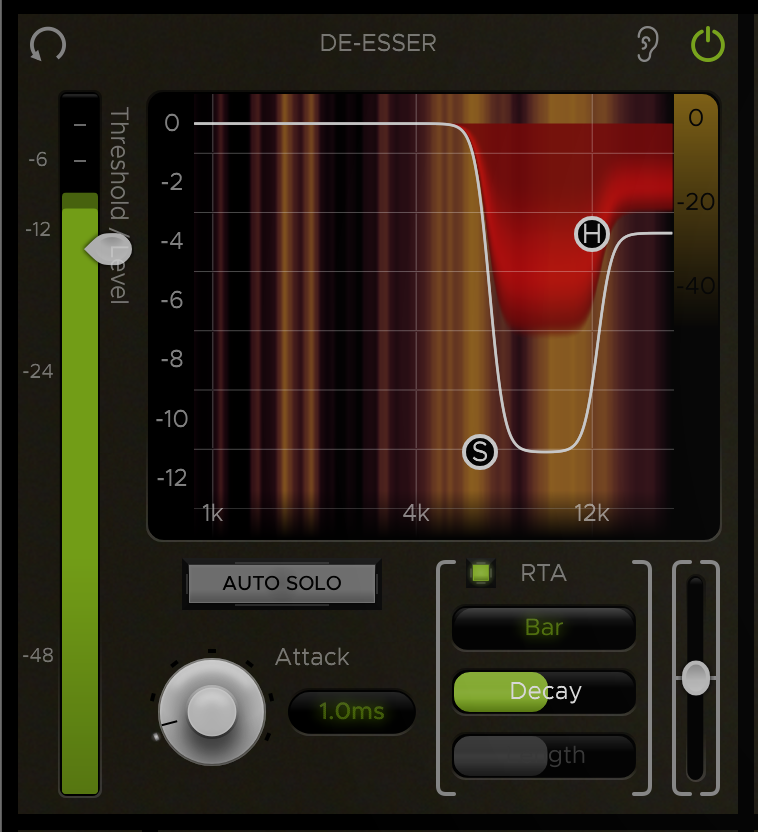Click the DE-ESSER title label

click(378, 43)
